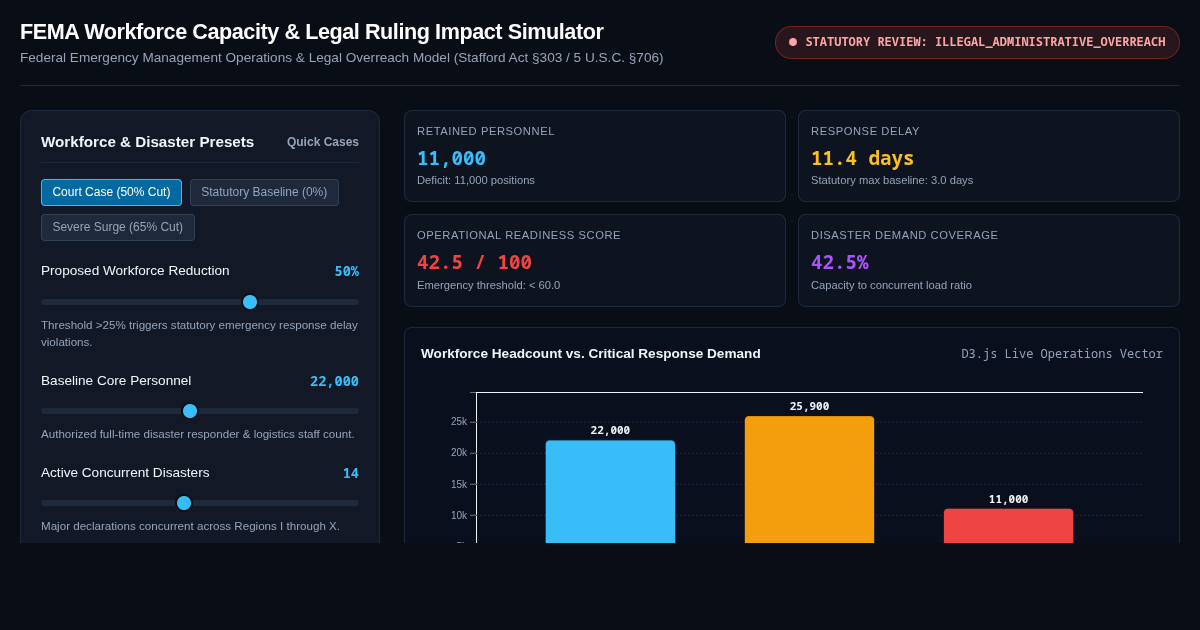The width and height of the screenshot is (1200, 630).
Task: Select the Severe Surge (65% Cut) preset
Action: (118, 227)
